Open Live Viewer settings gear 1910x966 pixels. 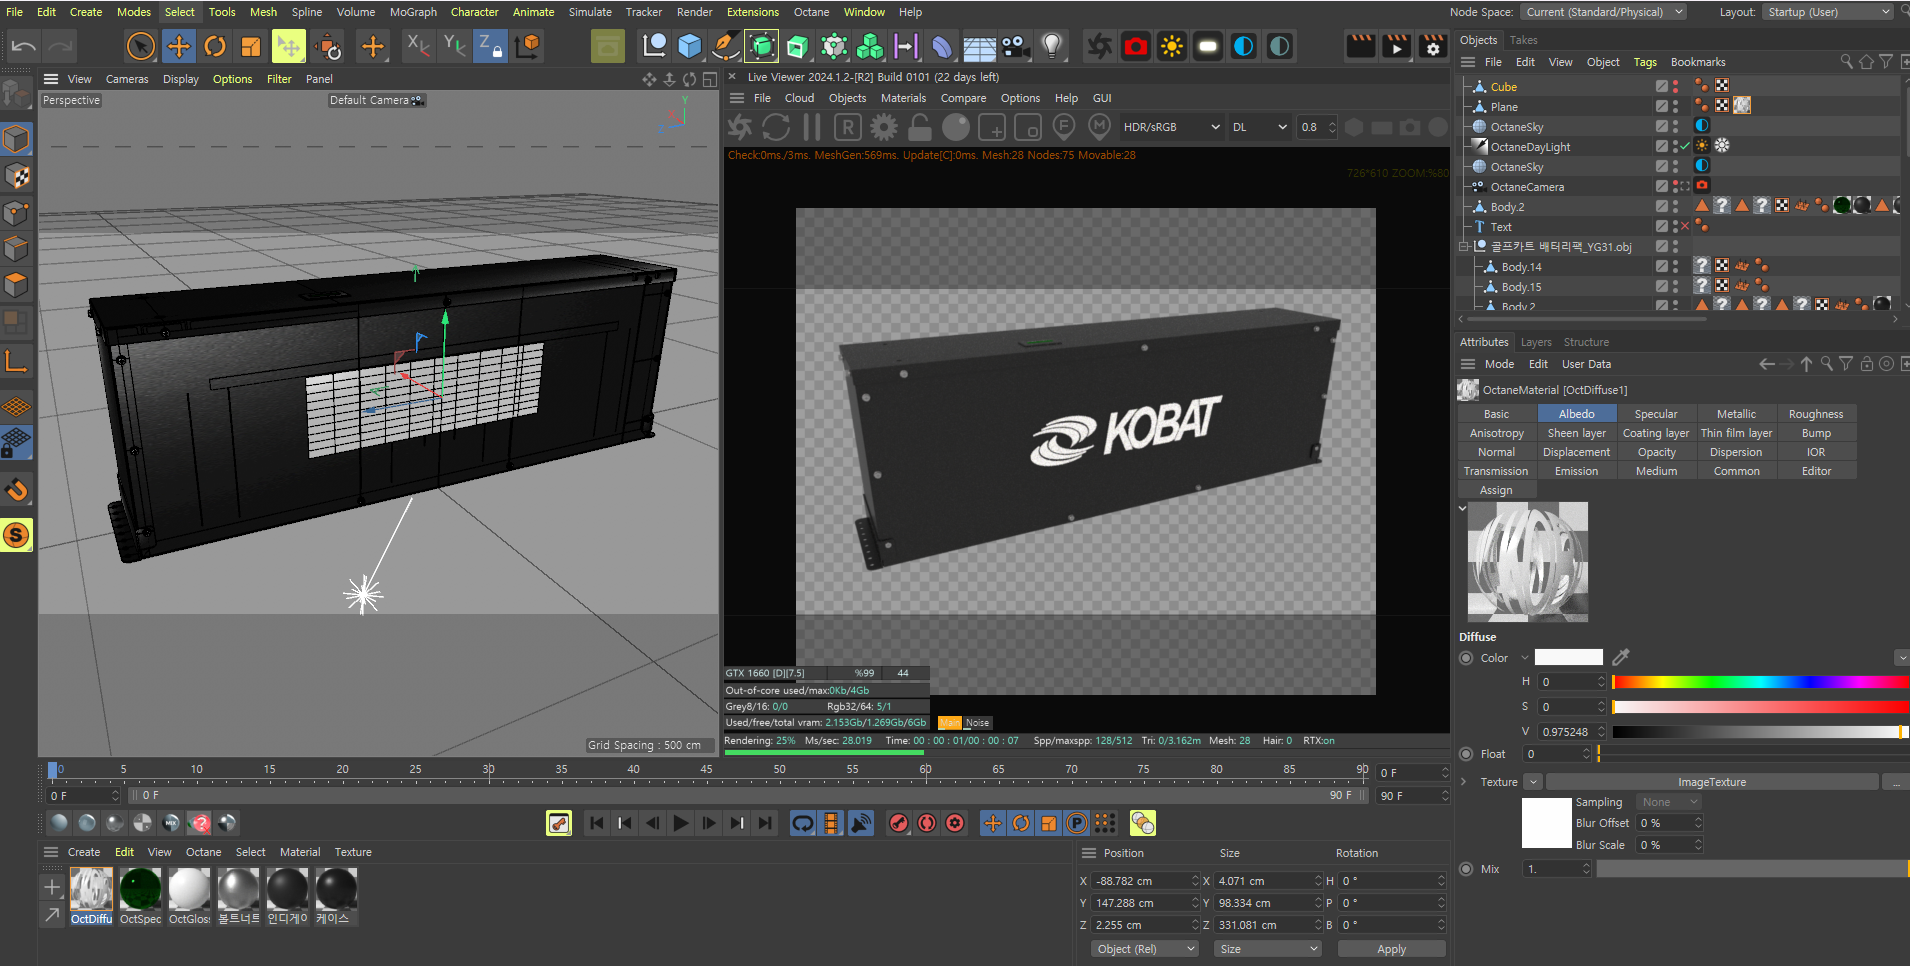click(x=884, y=127)
